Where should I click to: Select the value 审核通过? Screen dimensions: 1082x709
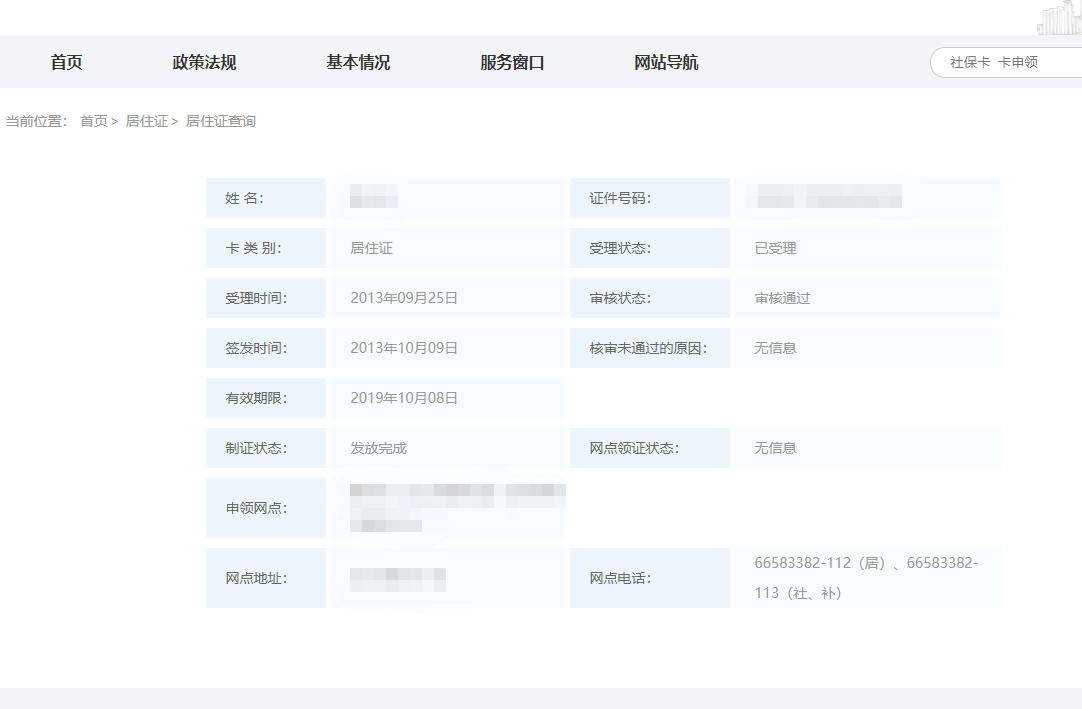click(x=783, y=298)
